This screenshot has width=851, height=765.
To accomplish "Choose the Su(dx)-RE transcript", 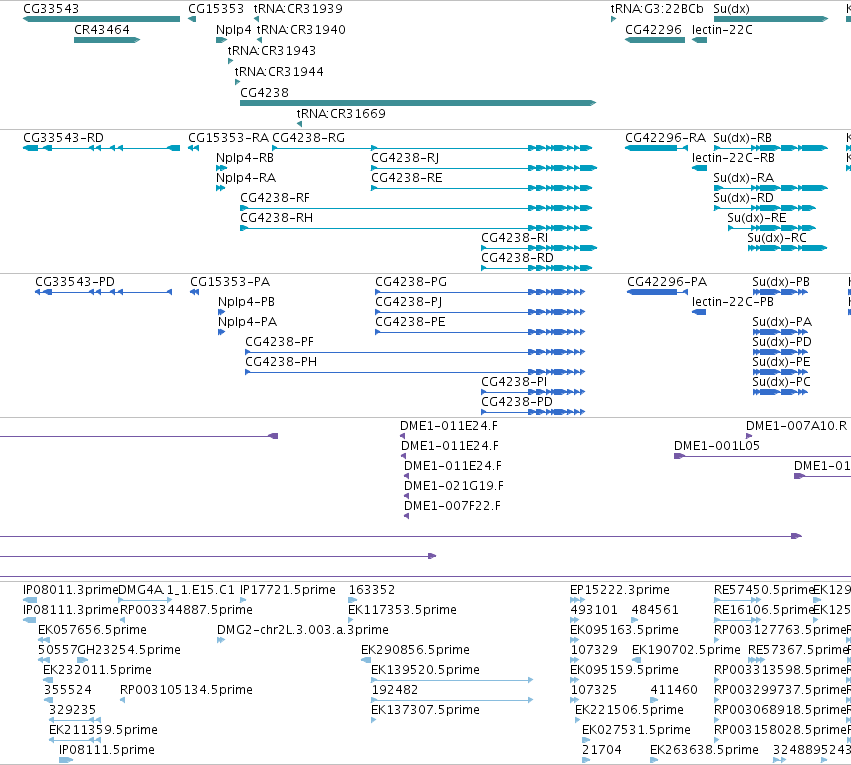I will pos(757,218).
